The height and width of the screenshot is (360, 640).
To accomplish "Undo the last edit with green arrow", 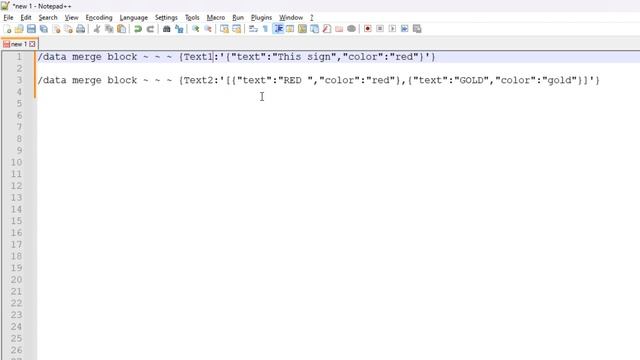I will 138,29.
